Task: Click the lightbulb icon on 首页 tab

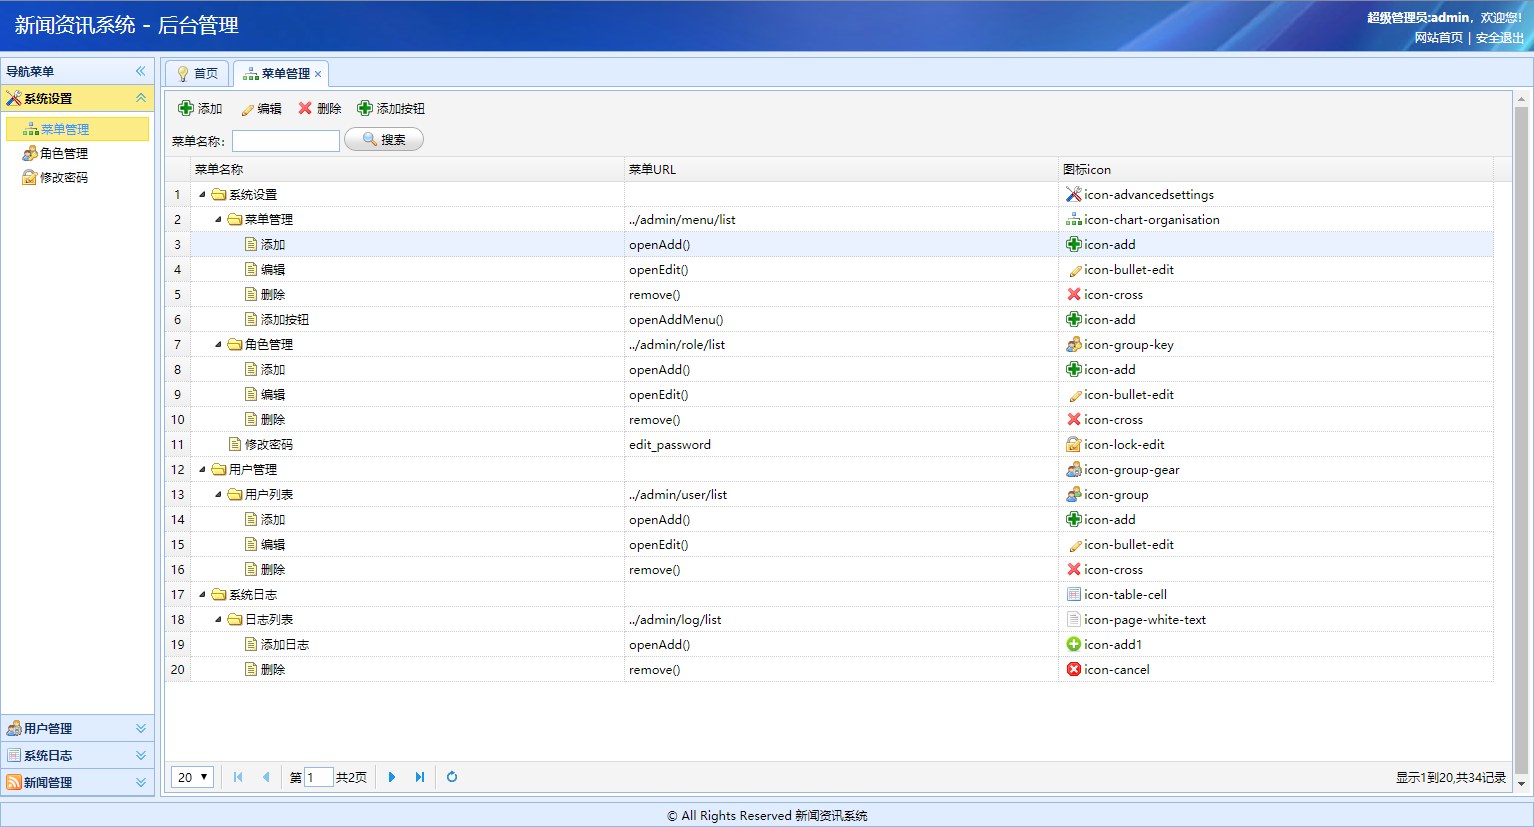Action: (183, 73)
